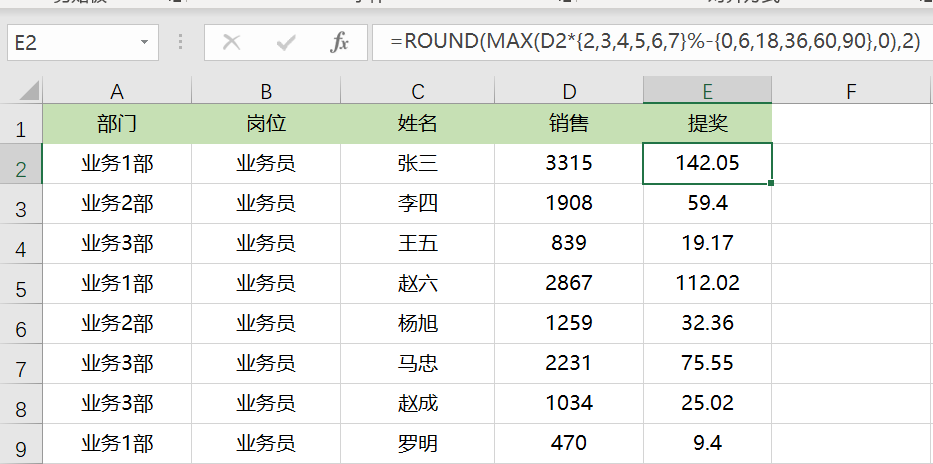Click the cell with name 王五

pos(418,243)
